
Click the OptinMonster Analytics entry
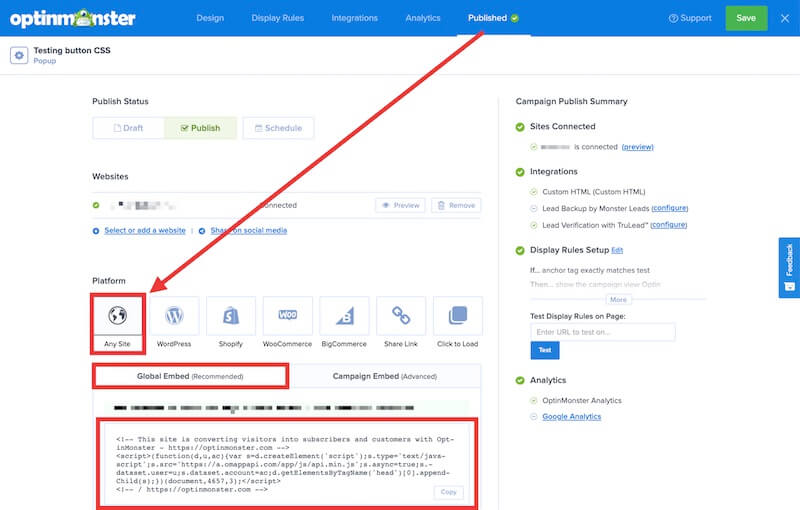click(582, 400)
